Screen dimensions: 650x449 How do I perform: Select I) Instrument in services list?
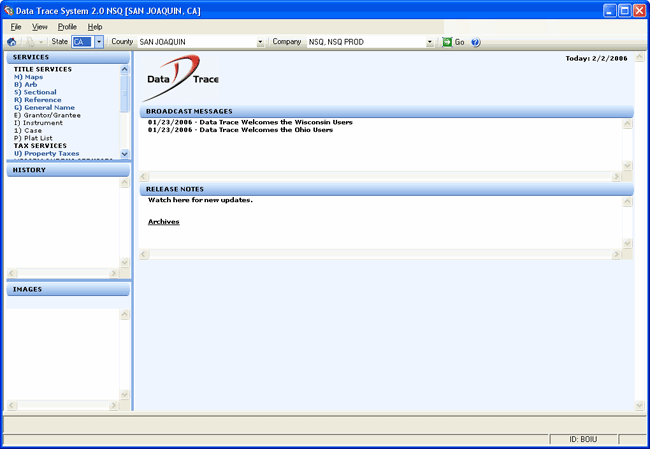(38, 123)
